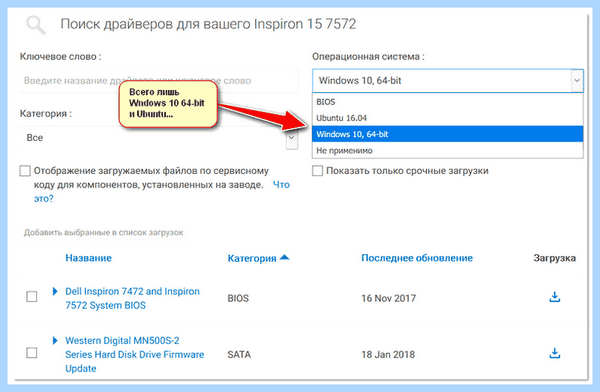
Task: Choose BIOS from the OS list
Action: (x=448, y=102)
